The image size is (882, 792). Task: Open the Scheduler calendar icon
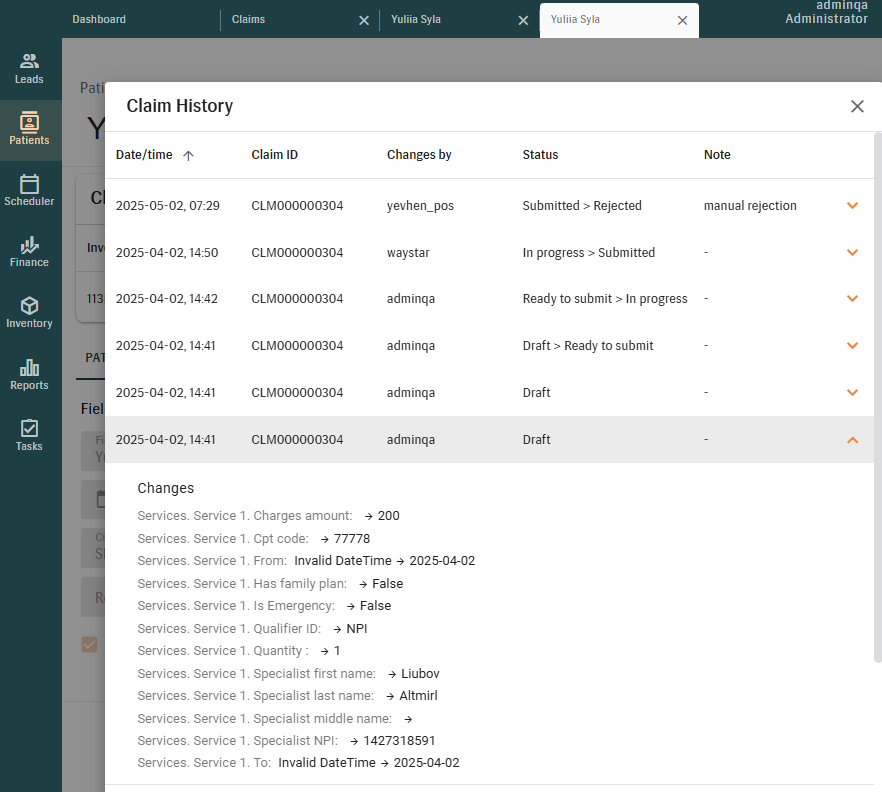[29, 184]
